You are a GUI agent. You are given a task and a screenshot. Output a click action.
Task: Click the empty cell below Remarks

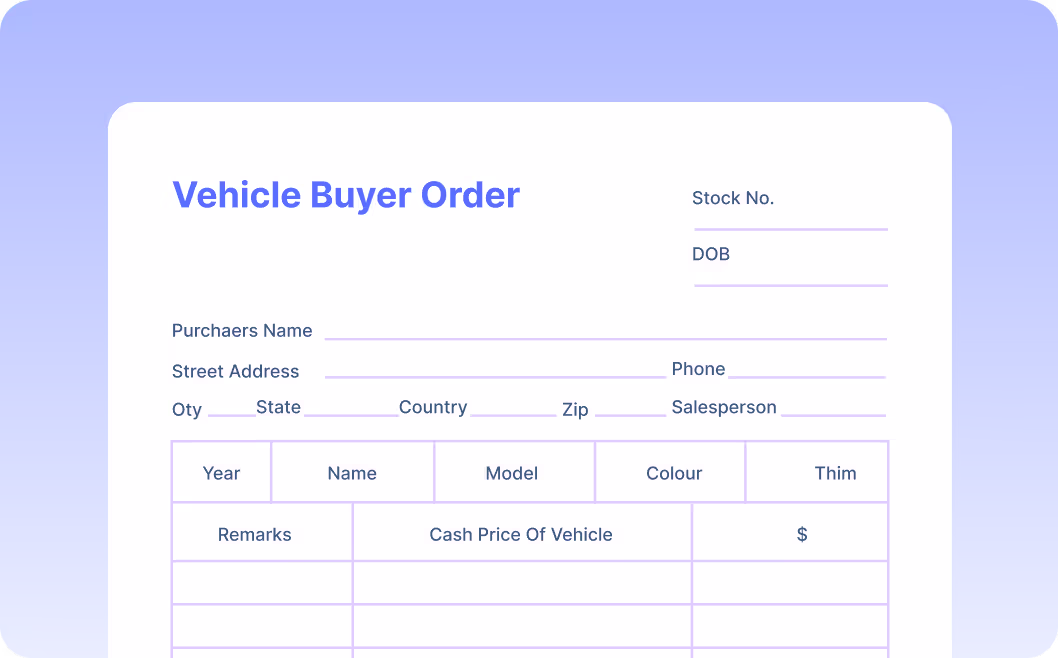point(262,583)
